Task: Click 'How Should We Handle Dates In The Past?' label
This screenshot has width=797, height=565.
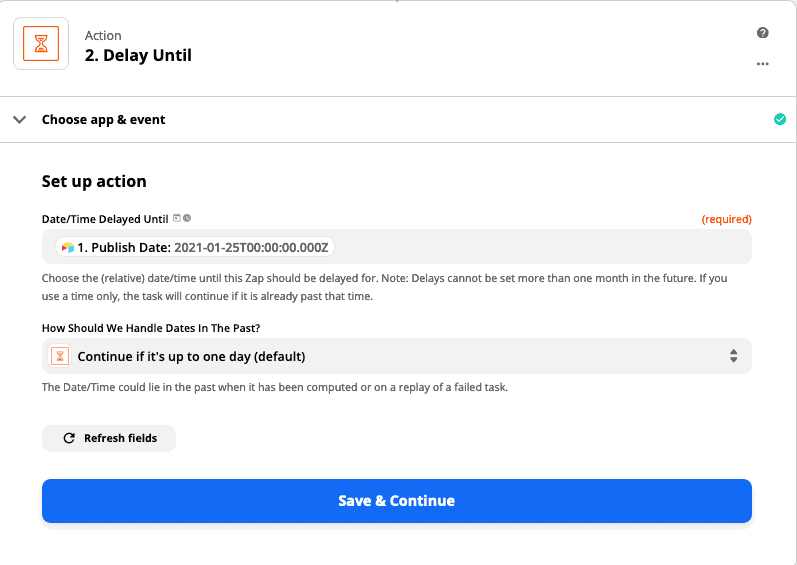Action: point(151,328)
